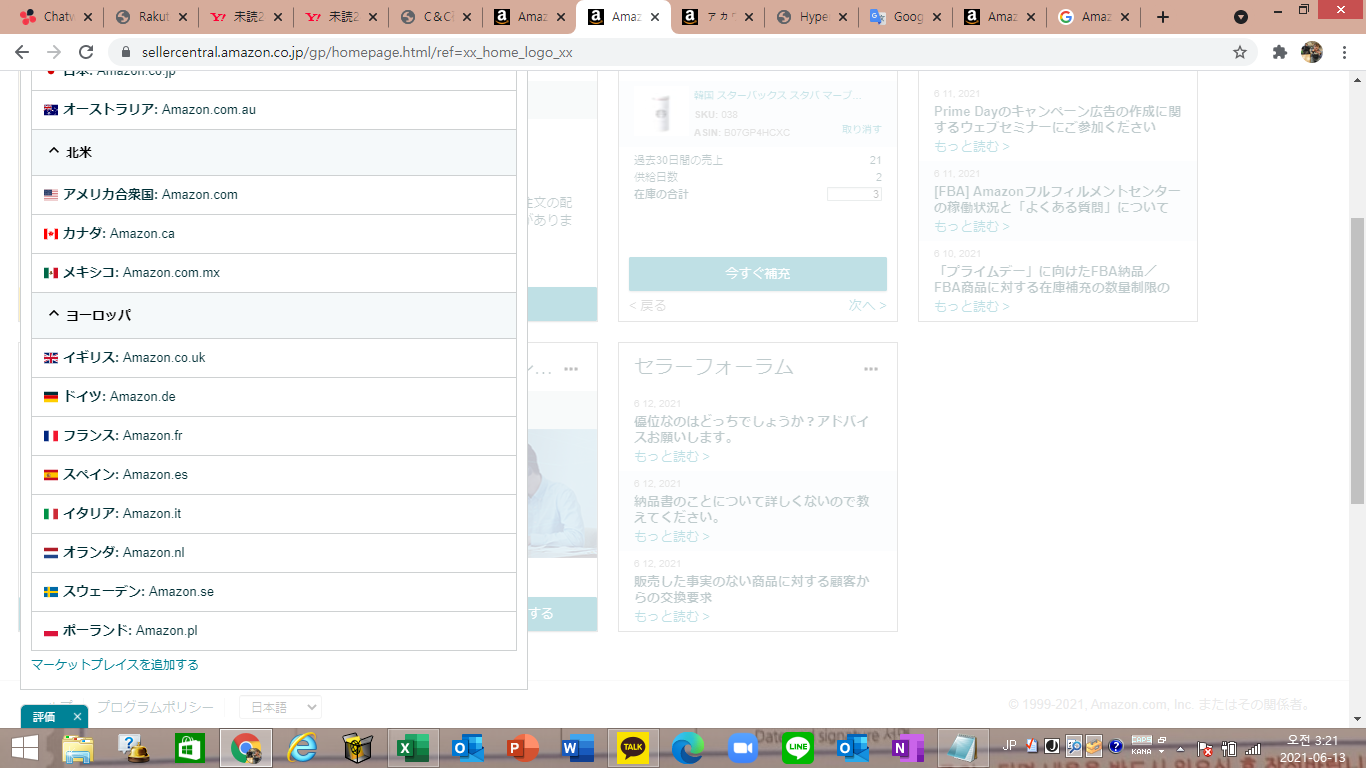Switch to the Google Translate tab
Image resolution: width=1366 pixels, height=768 pixels.
click(909, 17)
